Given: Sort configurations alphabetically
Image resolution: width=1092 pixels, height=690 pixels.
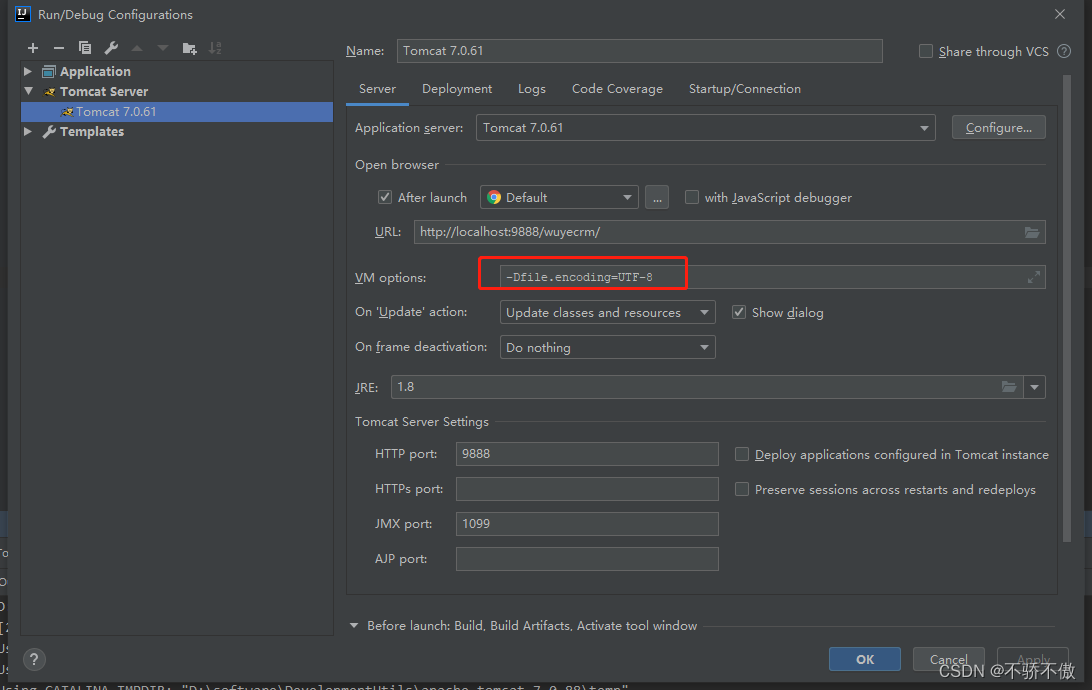Looking at the screenshot, I should click(x=215, y=48).
